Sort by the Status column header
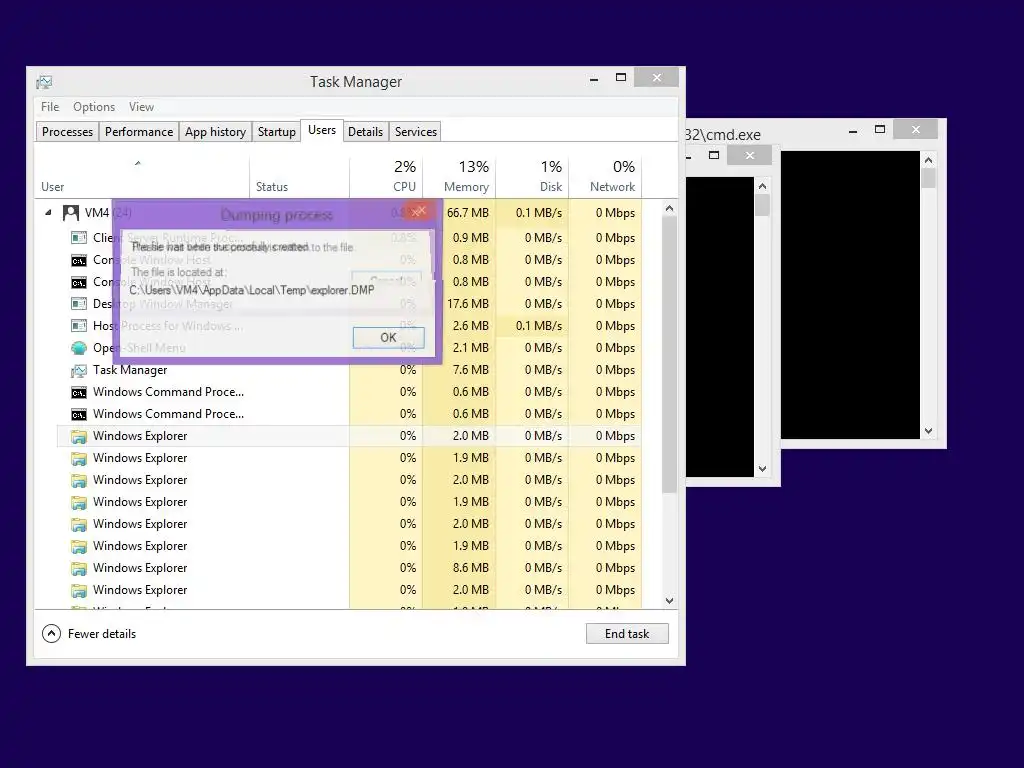 point(299,178)
